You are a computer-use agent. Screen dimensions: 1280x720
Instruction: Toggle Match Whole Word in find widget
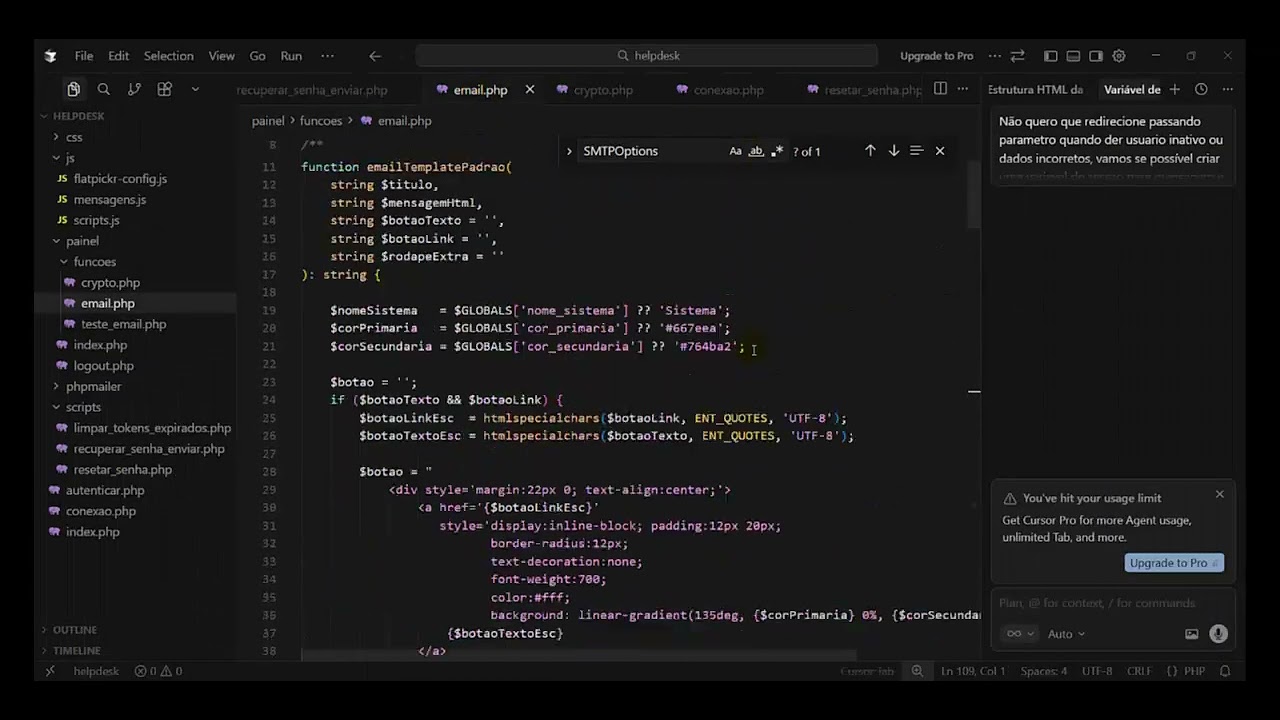[756, 151]
